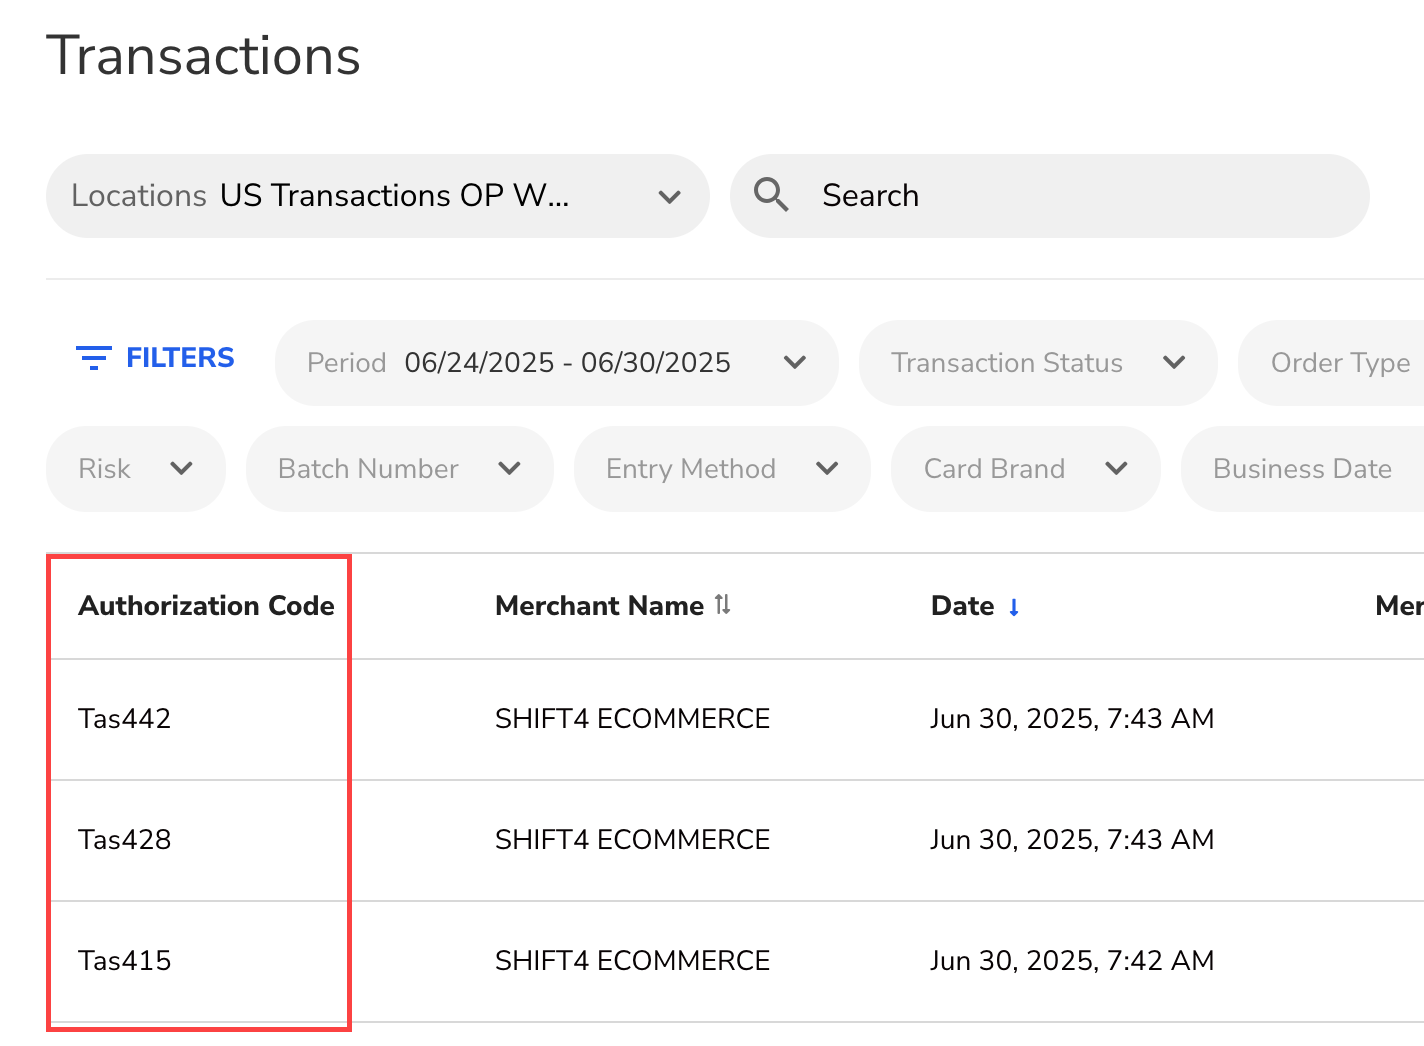This screenshot has height=1046, width=1424.
Task: Select the Card Brand filter
Action: click(x=1025, y=469)
